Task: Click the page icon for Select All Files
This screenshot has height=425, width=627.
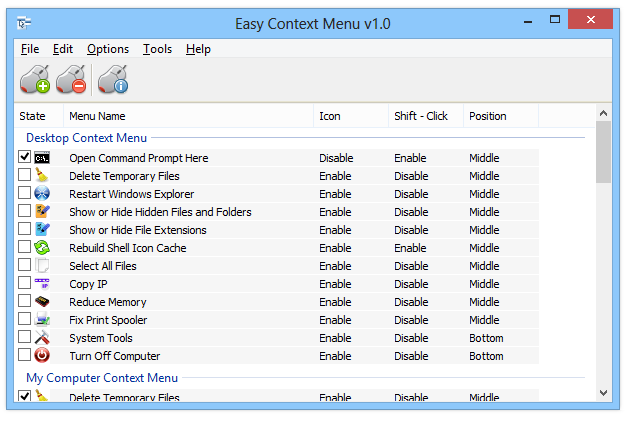Action: click(42, 265)
